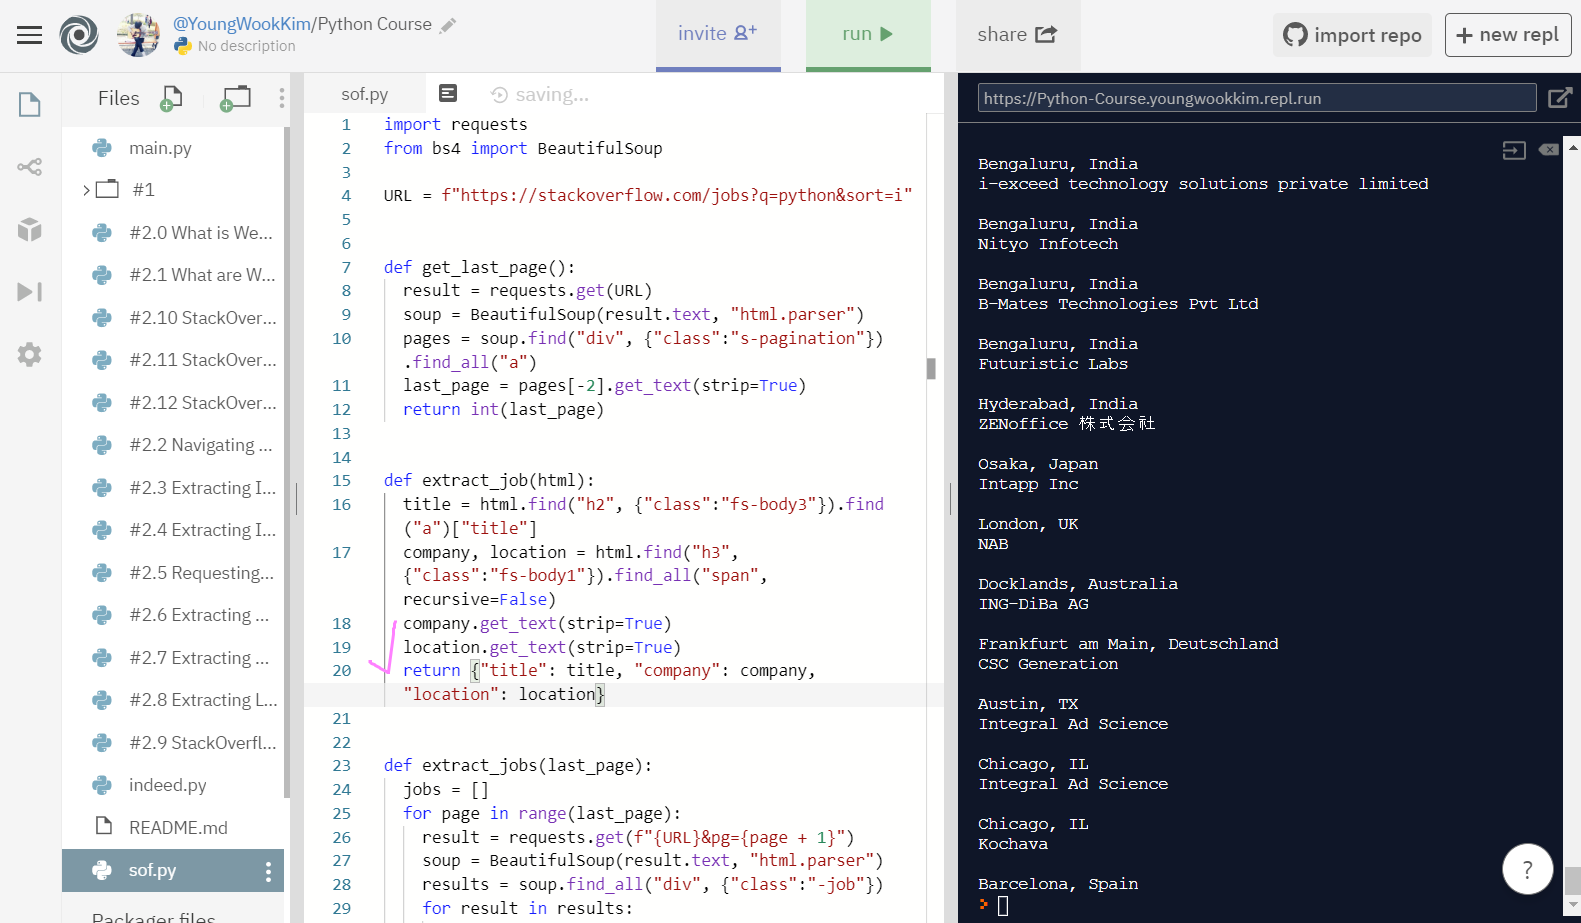
Task: Click the URL string on line 4
Action: (x=677, y=195)
